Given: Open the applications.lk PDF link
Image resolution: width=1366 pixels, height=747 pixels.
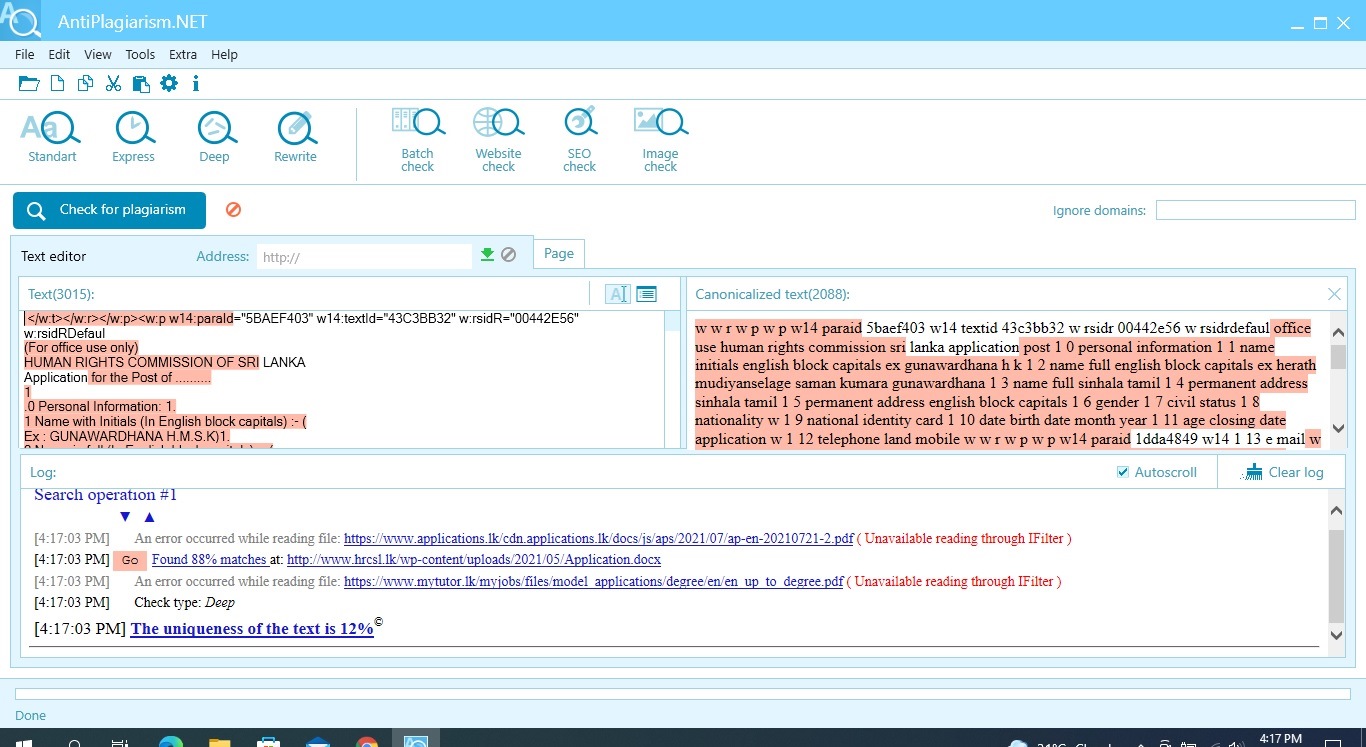Looking at the screenshot, I should click(x=598, y=538).
